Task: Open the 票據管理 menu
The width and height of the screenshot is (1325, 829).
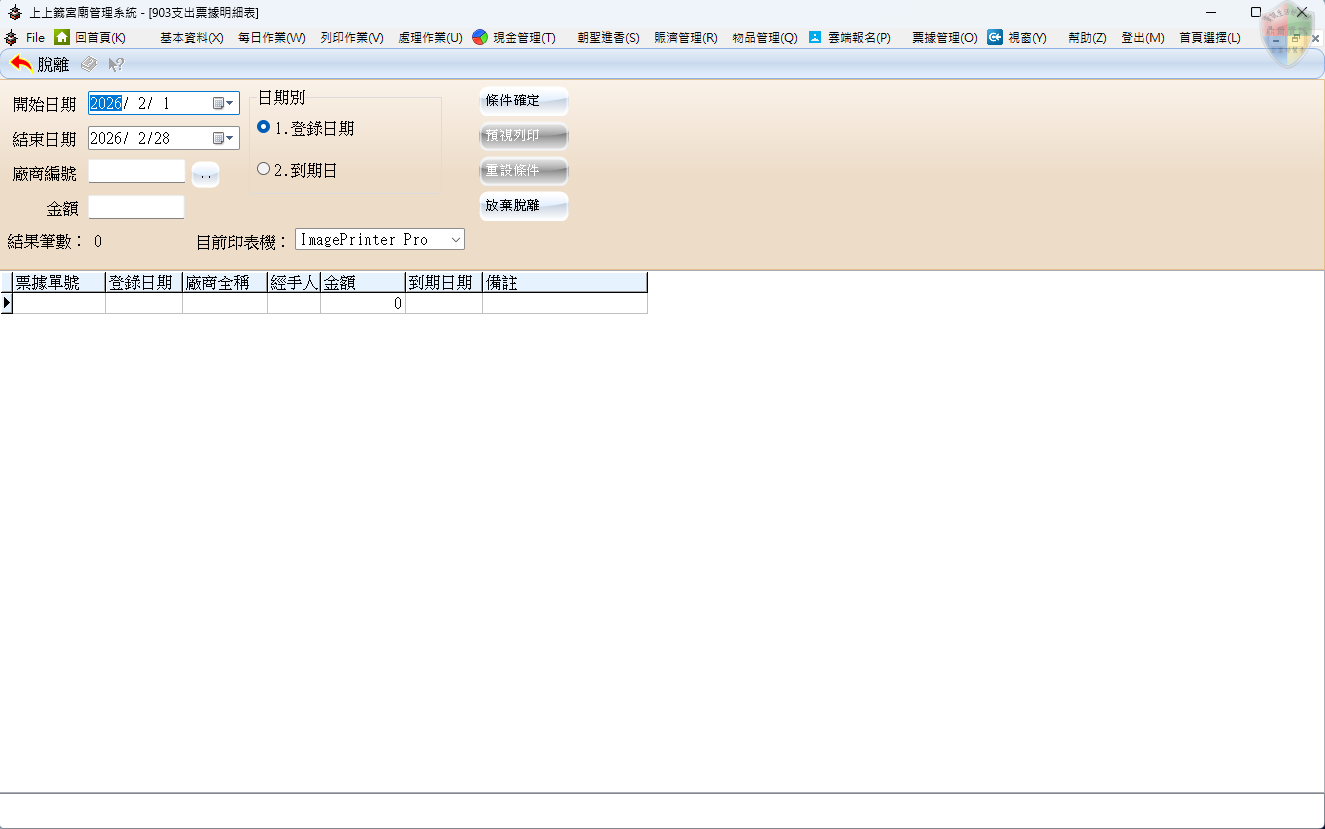Action: [944, 37]
